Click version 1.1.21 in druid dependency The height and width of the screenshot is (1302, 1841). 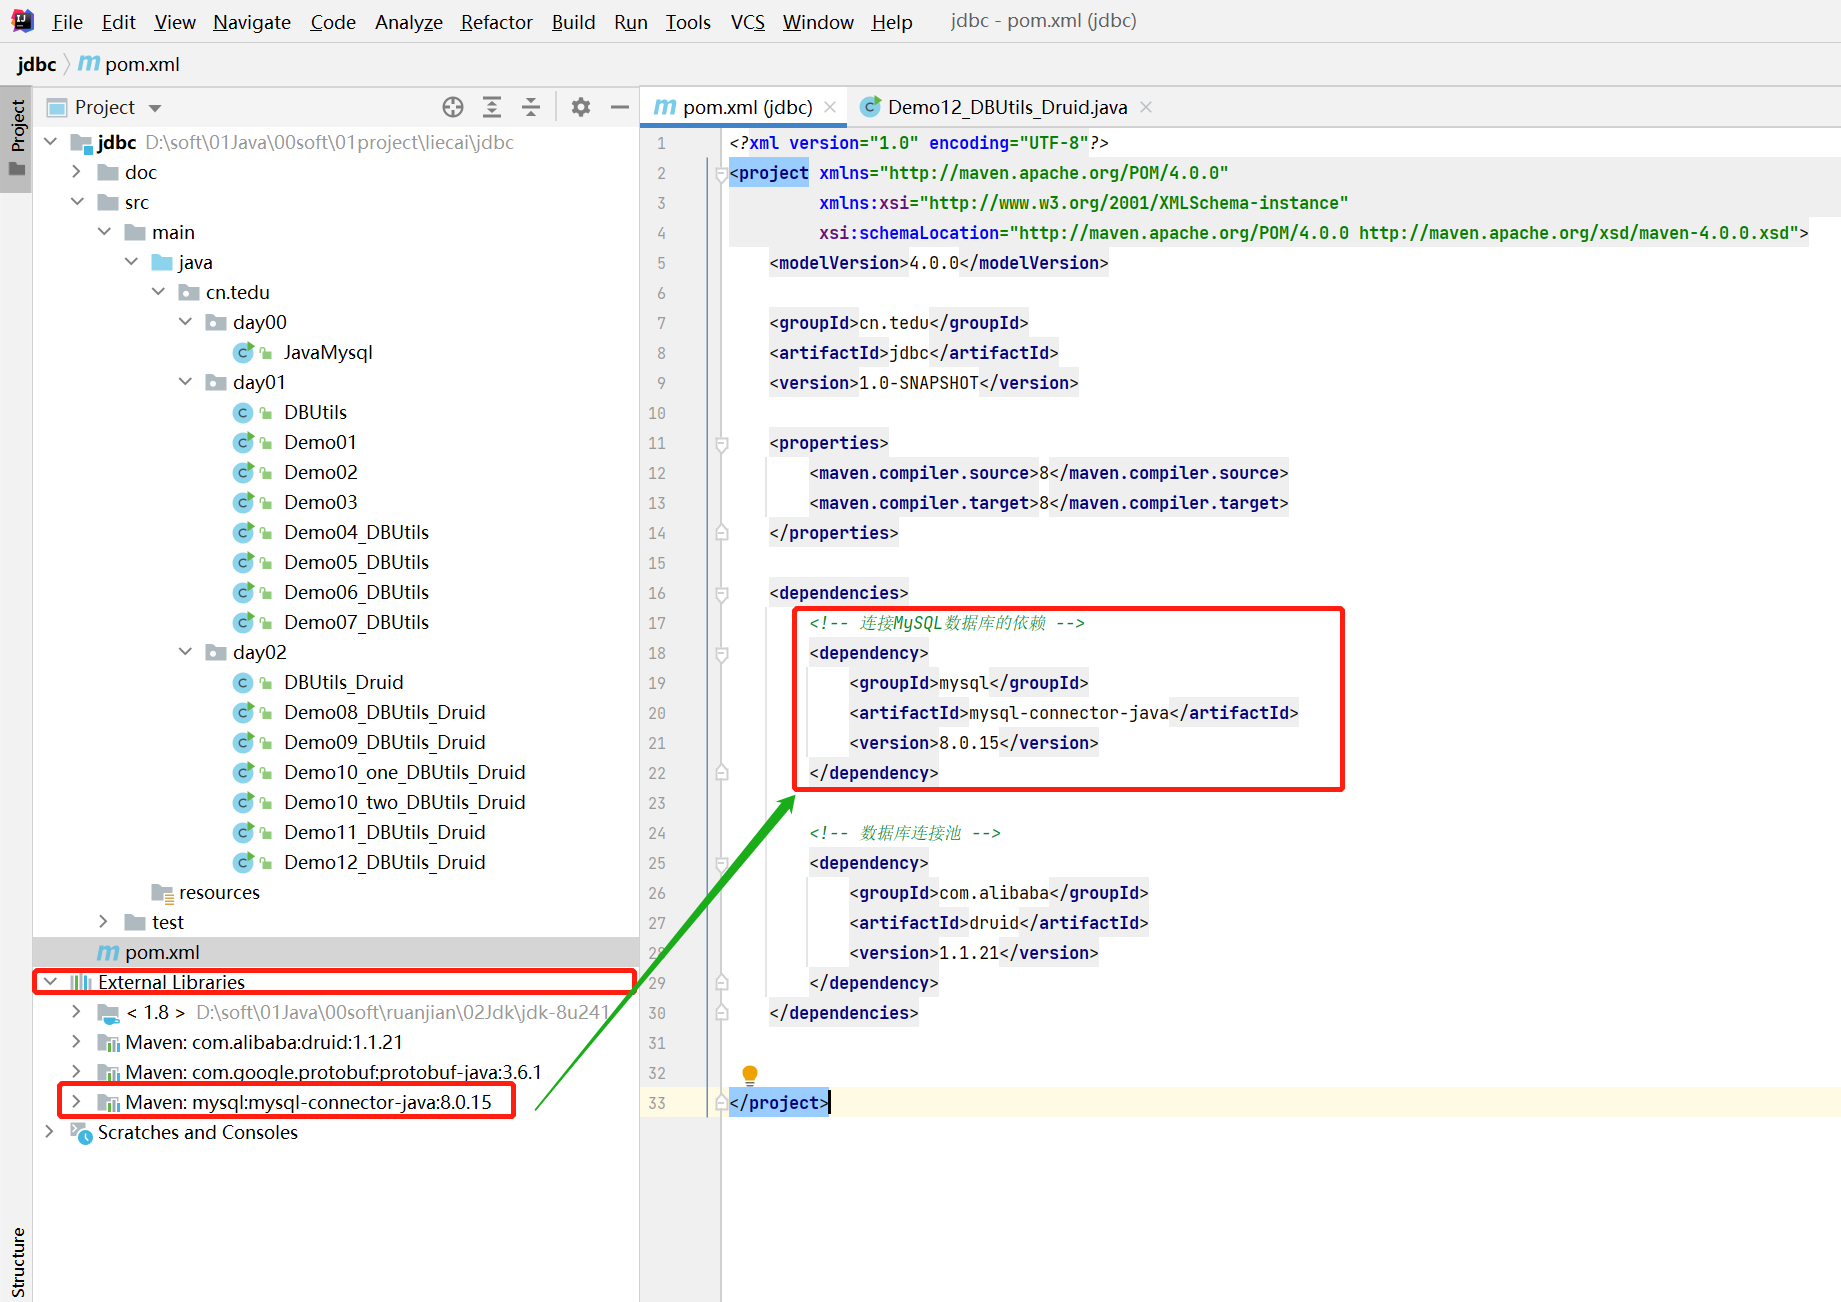click(x=969, y=953)
